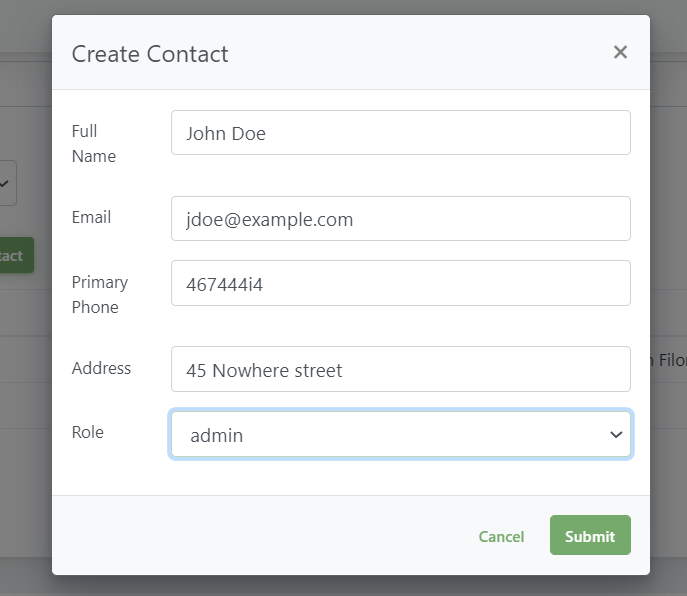Click the Email label
This screenshot has width=687, height=596.
point(91,217)
